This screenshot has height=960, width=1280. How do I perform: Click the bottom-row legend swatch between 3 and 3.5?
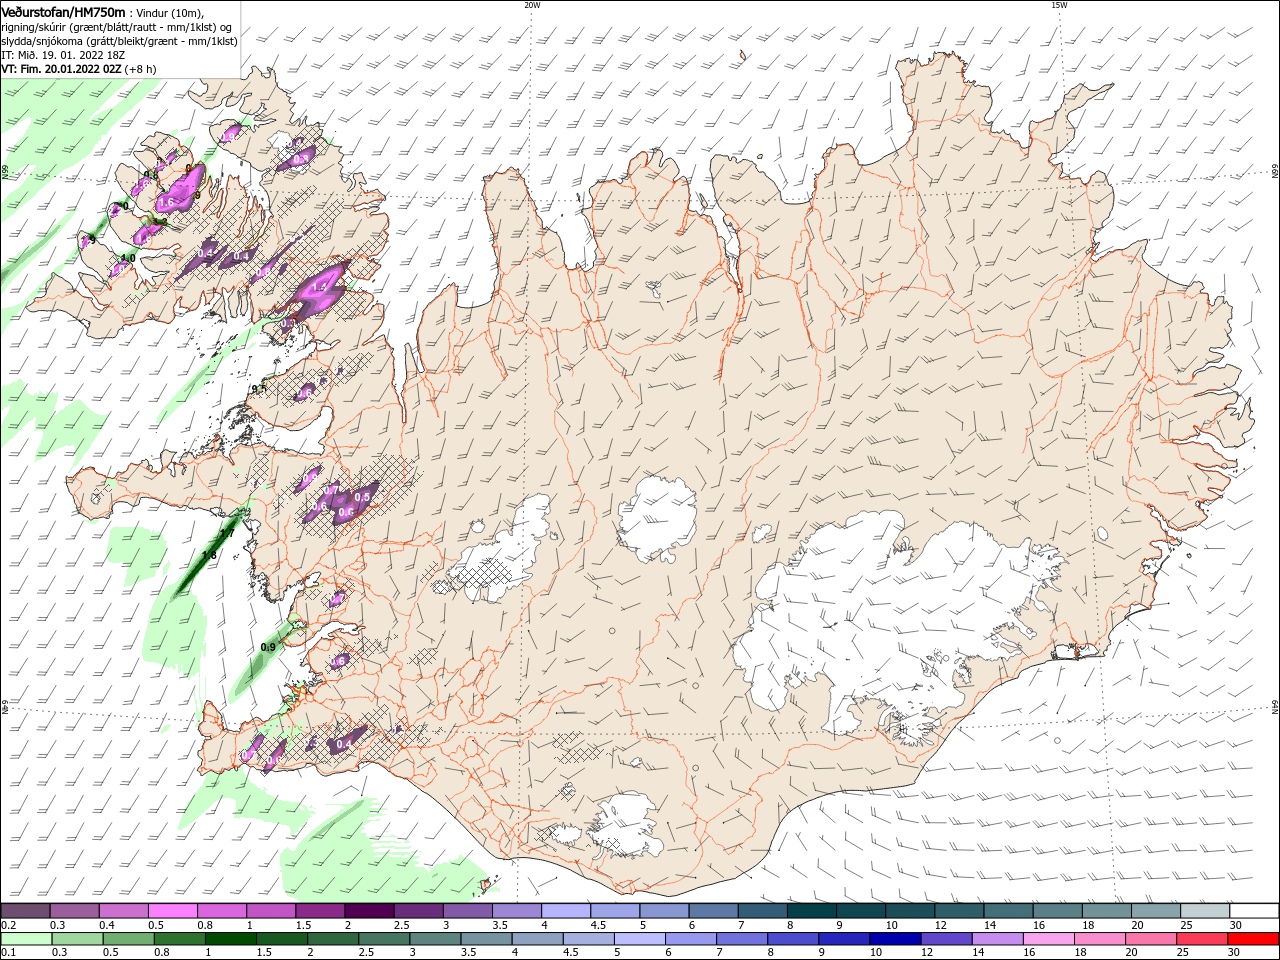[436, 939]
